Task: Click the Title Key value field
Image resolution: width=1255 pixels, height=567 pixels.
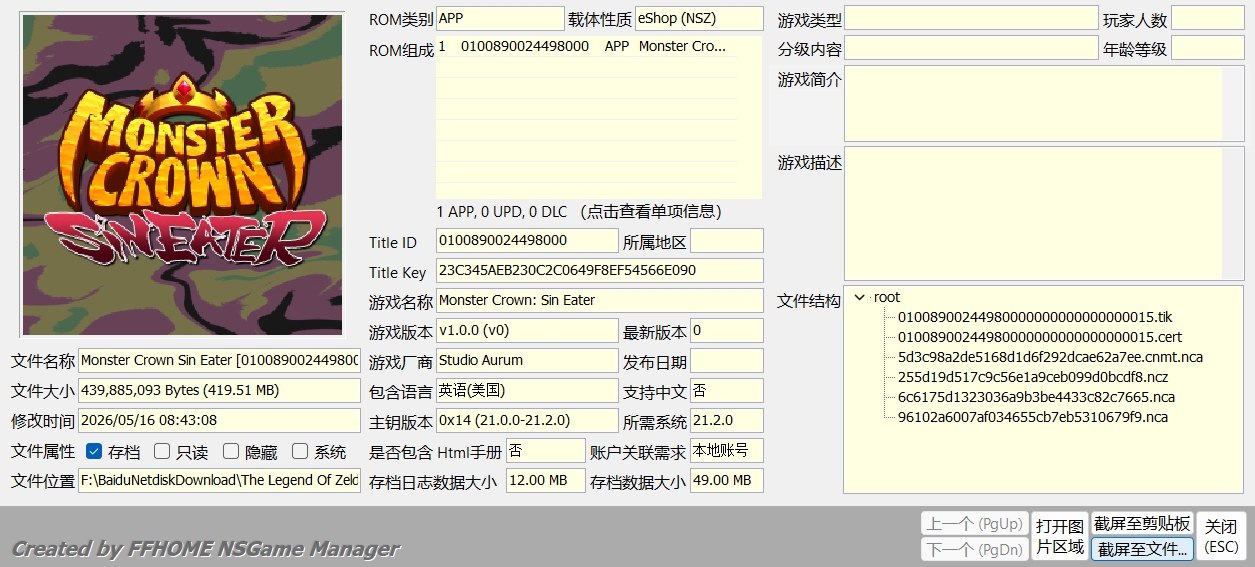Action: coord(600,271)
